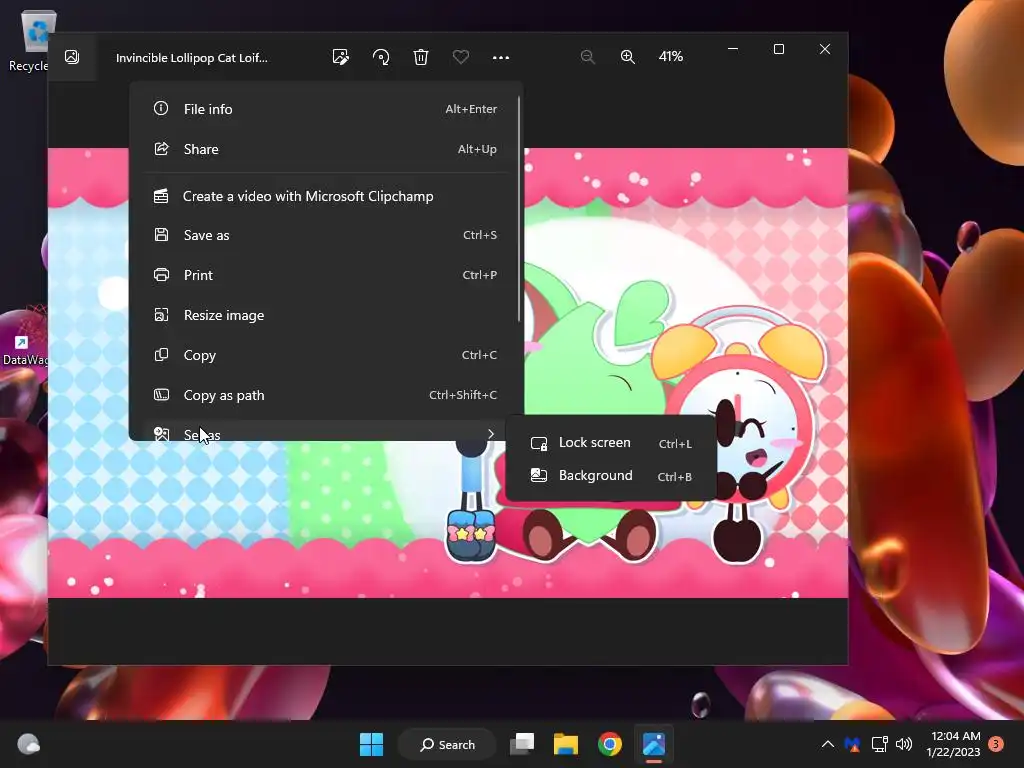Minimize the Photos window
The image size is (1024, 768).
coord(733,49)
